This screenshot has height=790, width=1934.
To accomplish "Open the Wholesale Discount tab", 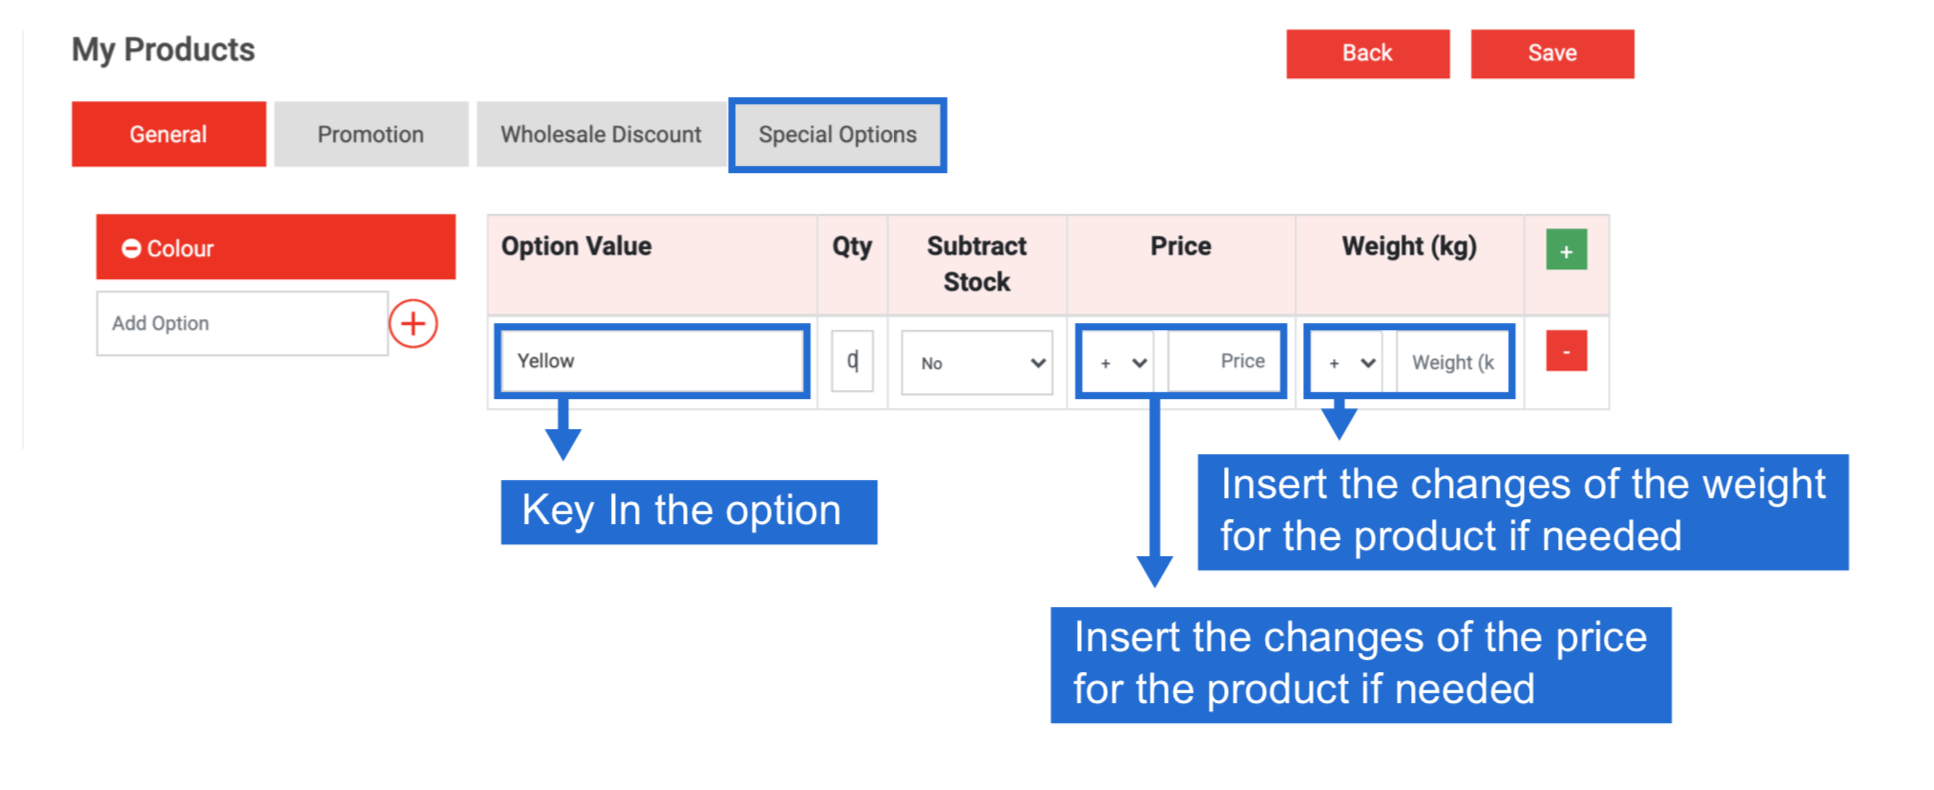I will coord(601,134).
